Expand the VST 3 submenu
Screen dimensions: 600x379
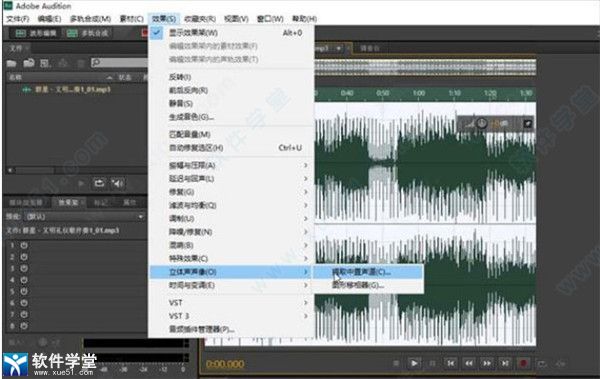[x=231, y=316]
